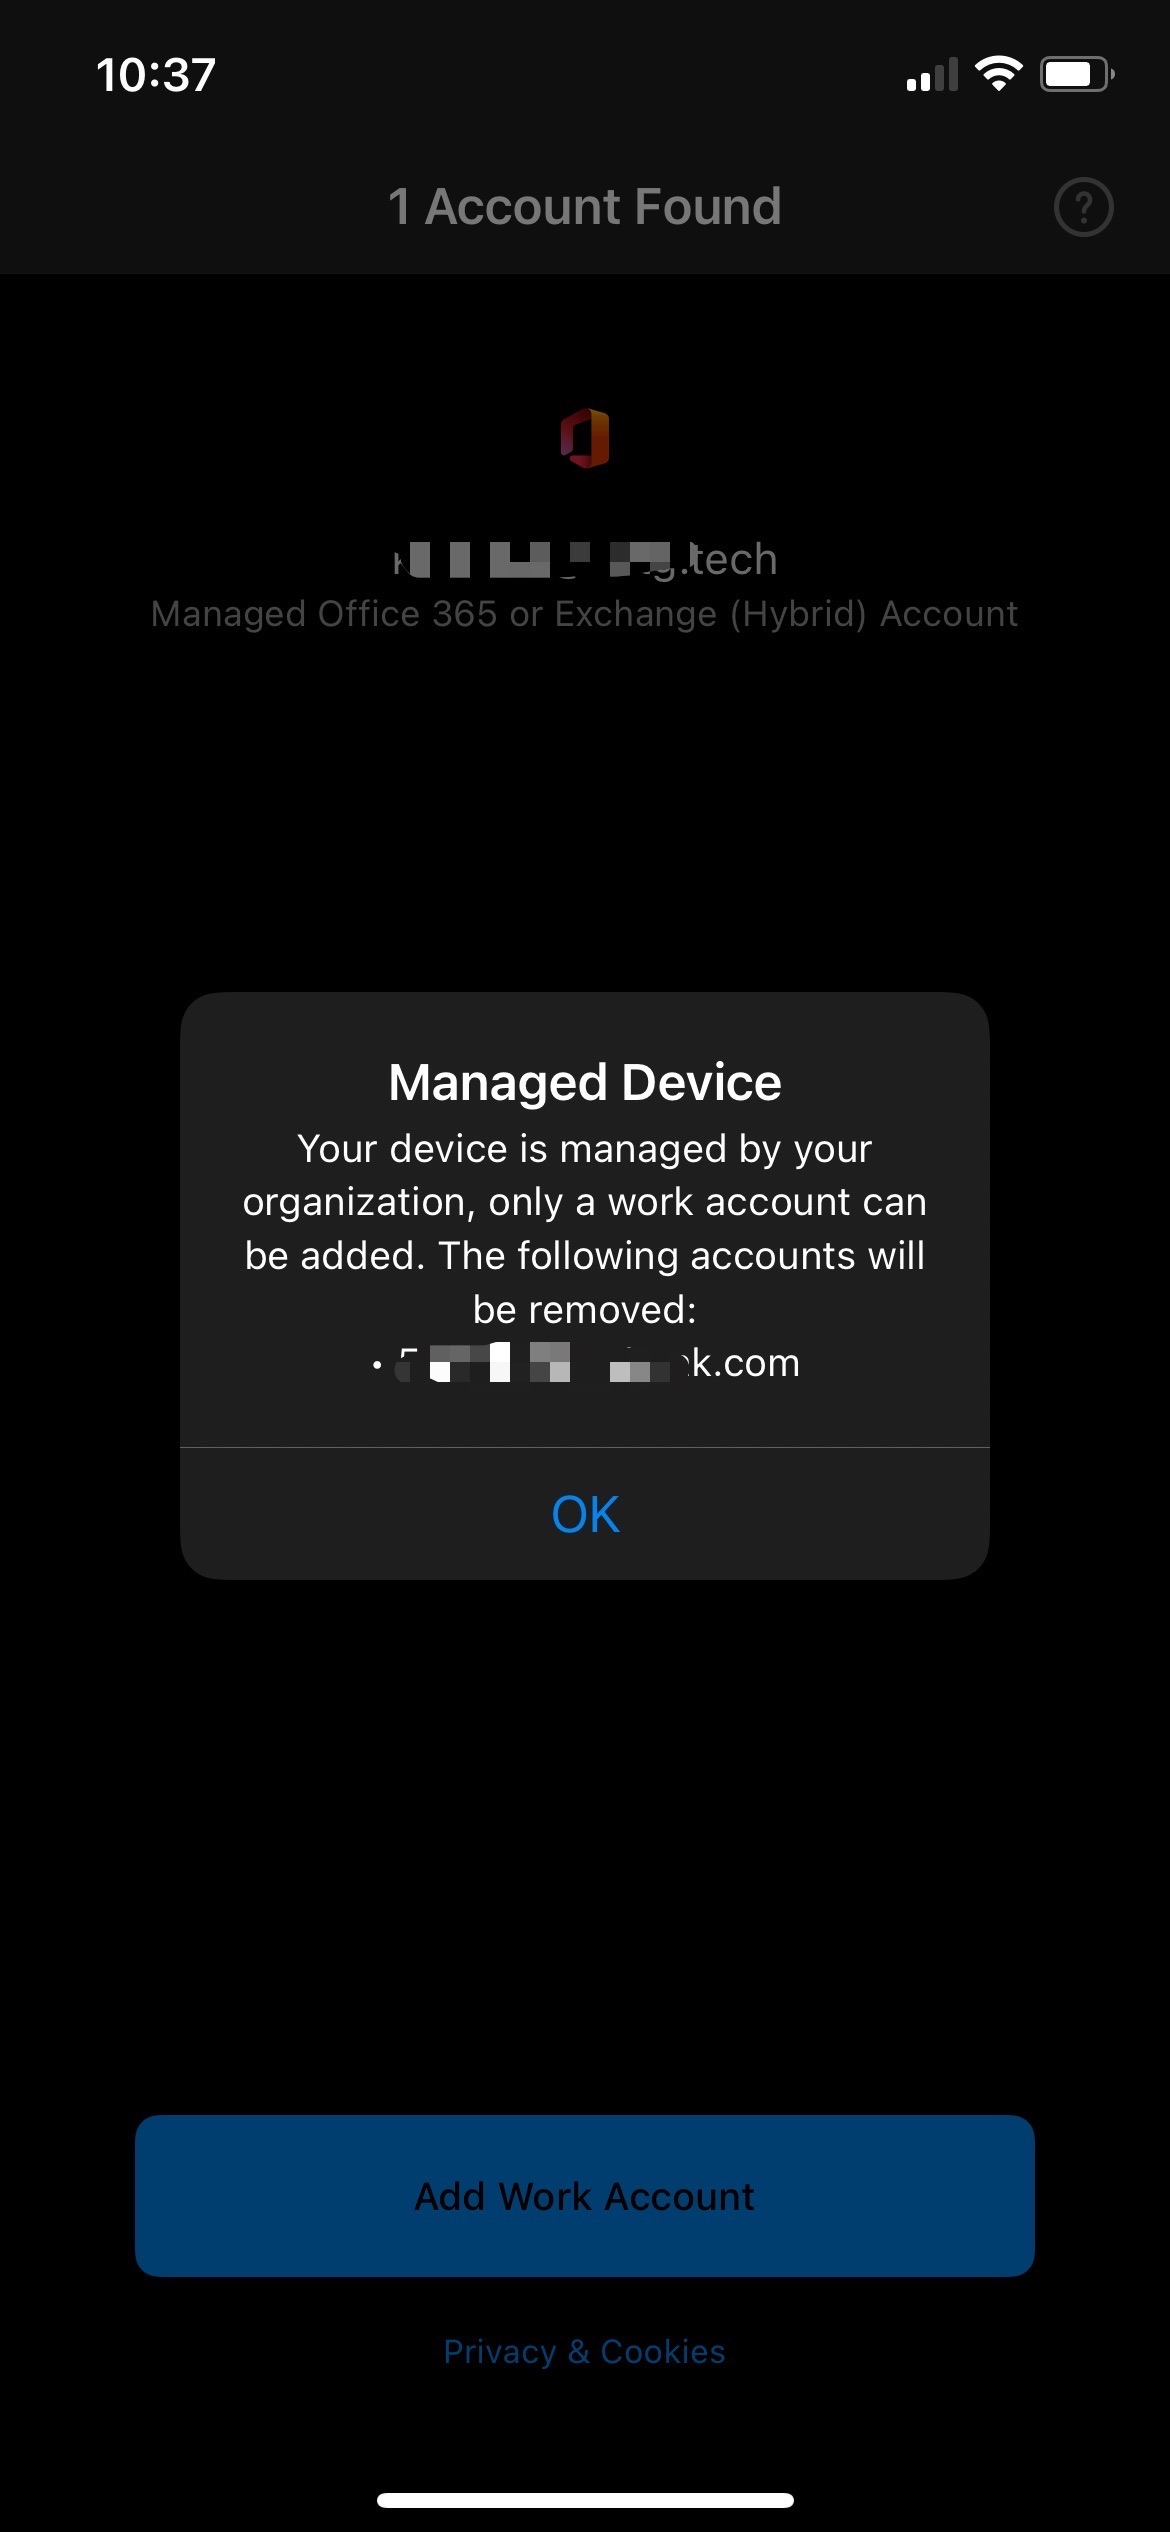This screenshot has height=2532, width=1170.
Task: Tap the Wi-Fi status icon
Action: coord(998,74)
